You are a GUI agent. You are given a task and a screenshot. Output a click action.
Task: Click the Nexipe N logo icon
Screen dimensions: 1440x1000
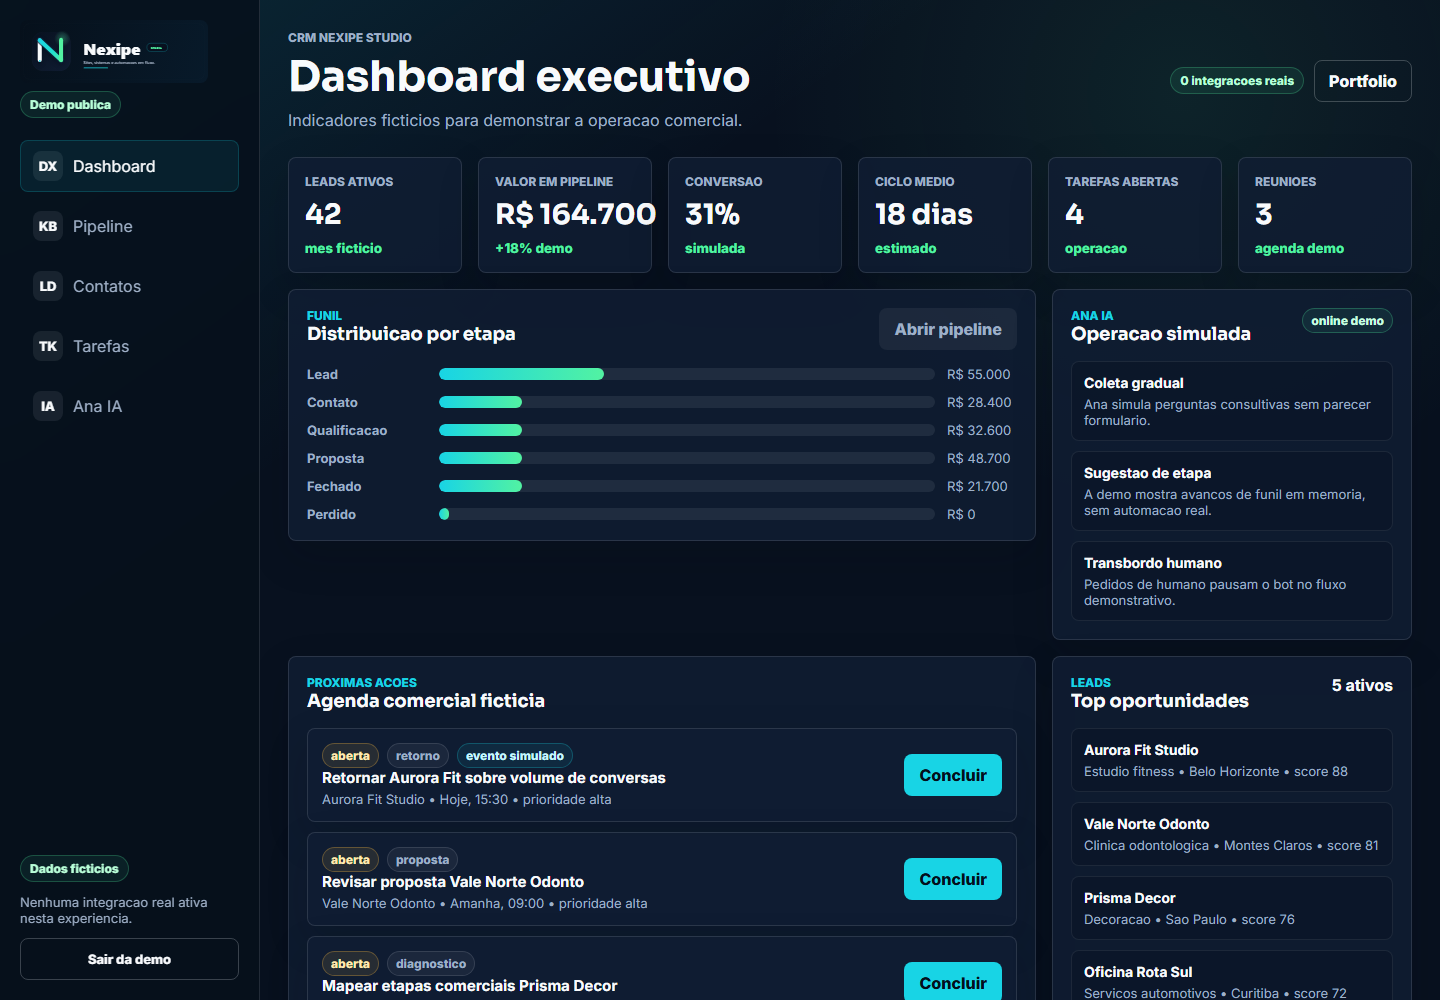(x=50, y=50)
